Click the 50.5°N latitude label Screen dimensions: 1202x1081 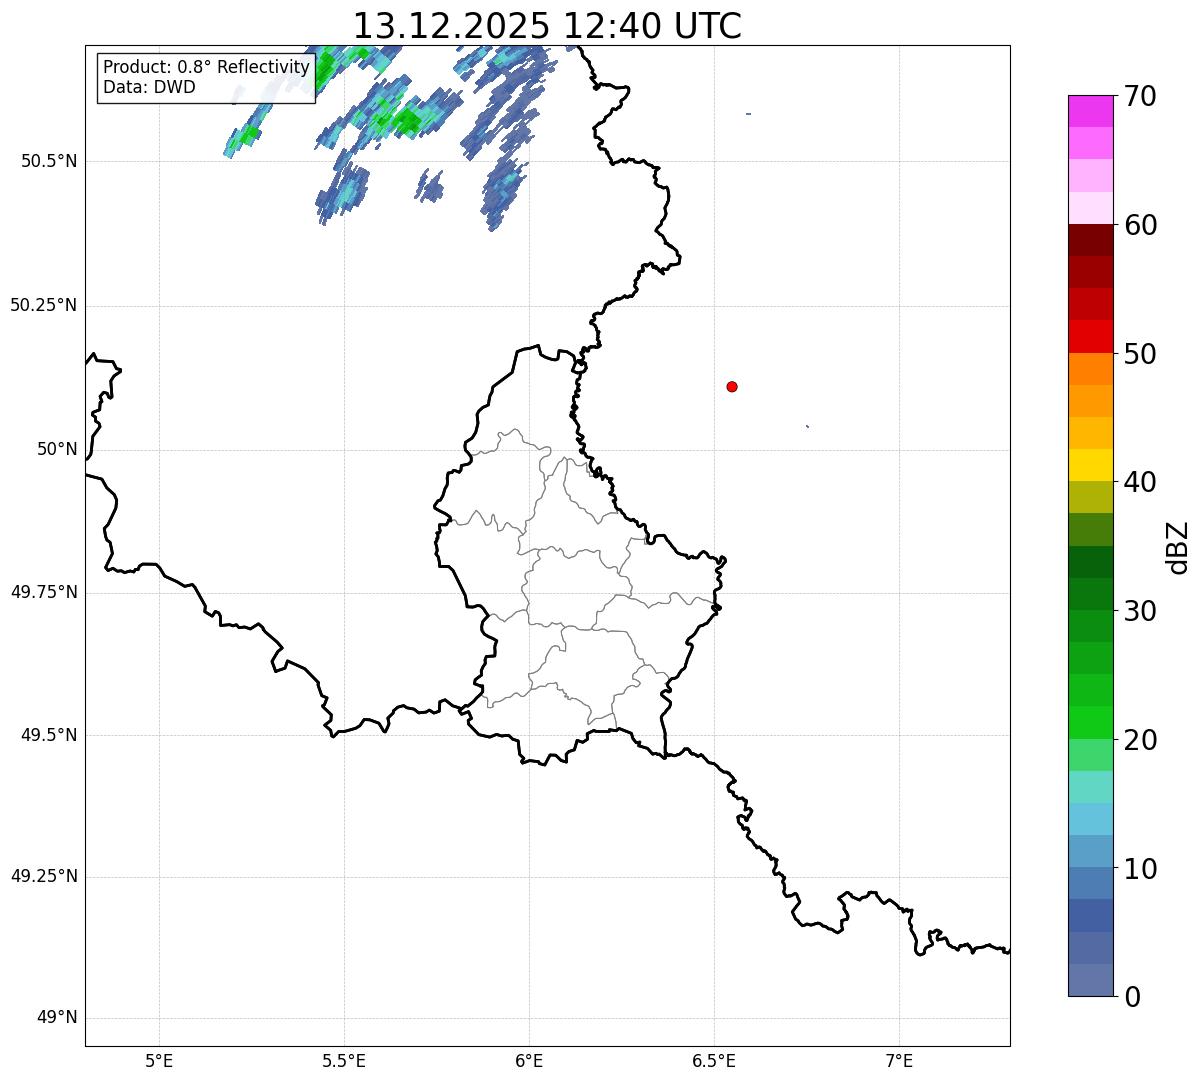pos(49,161)
